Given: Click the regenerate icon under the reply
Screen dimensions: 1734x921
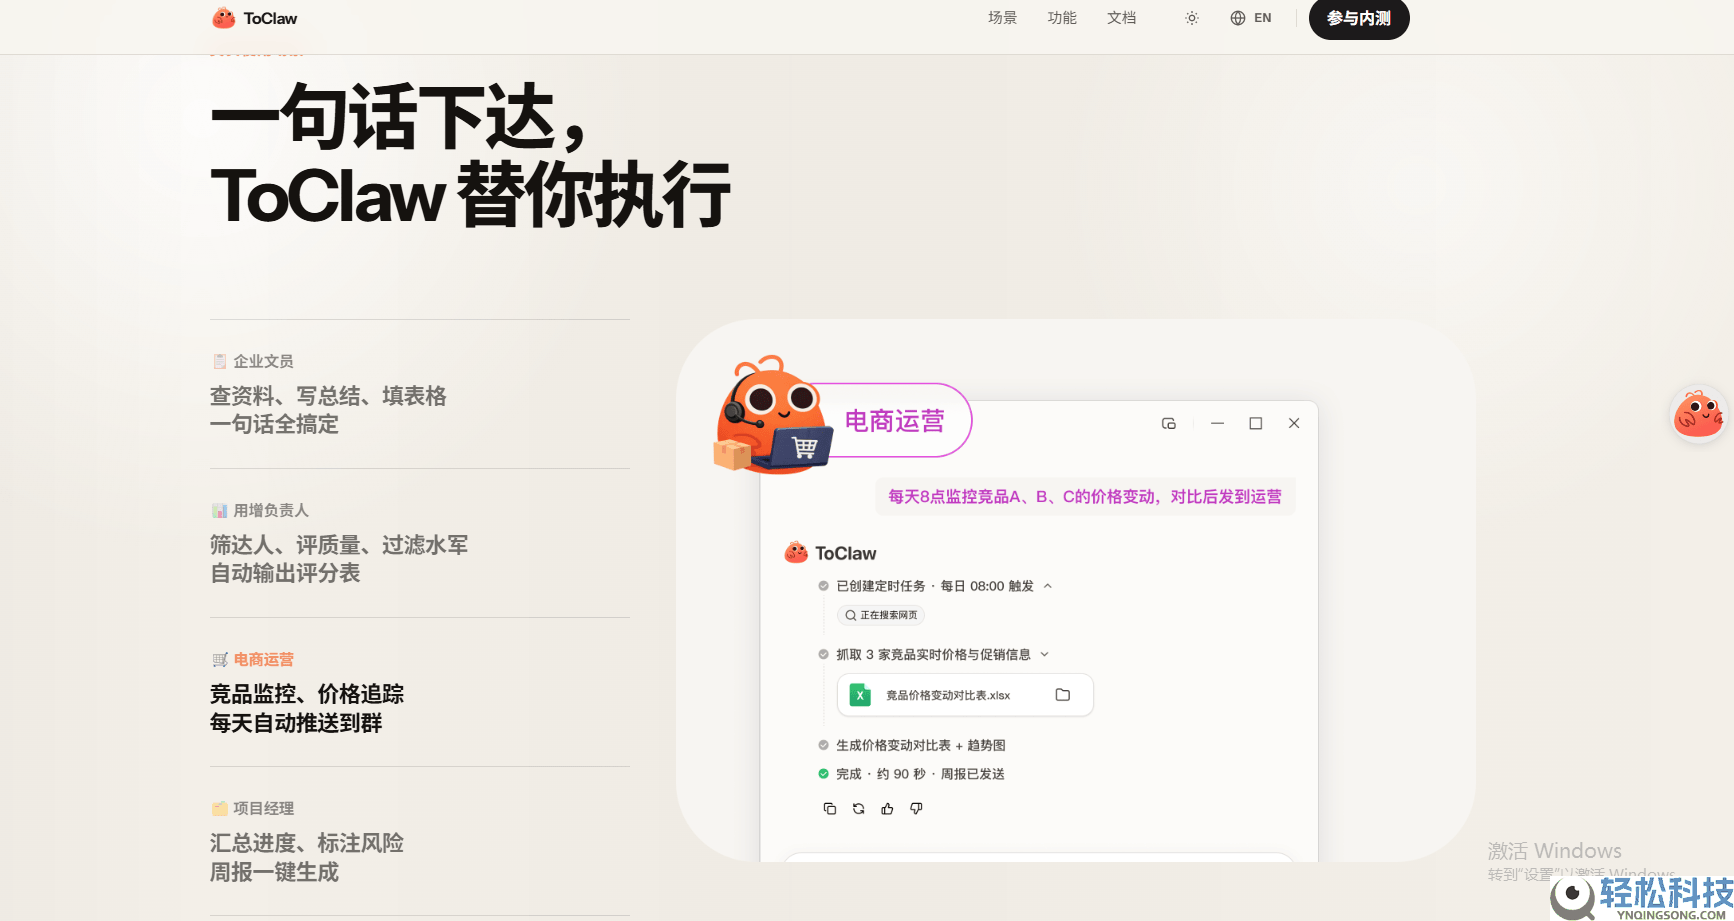Looking at the screenshot, I should (x=858, y=808).
